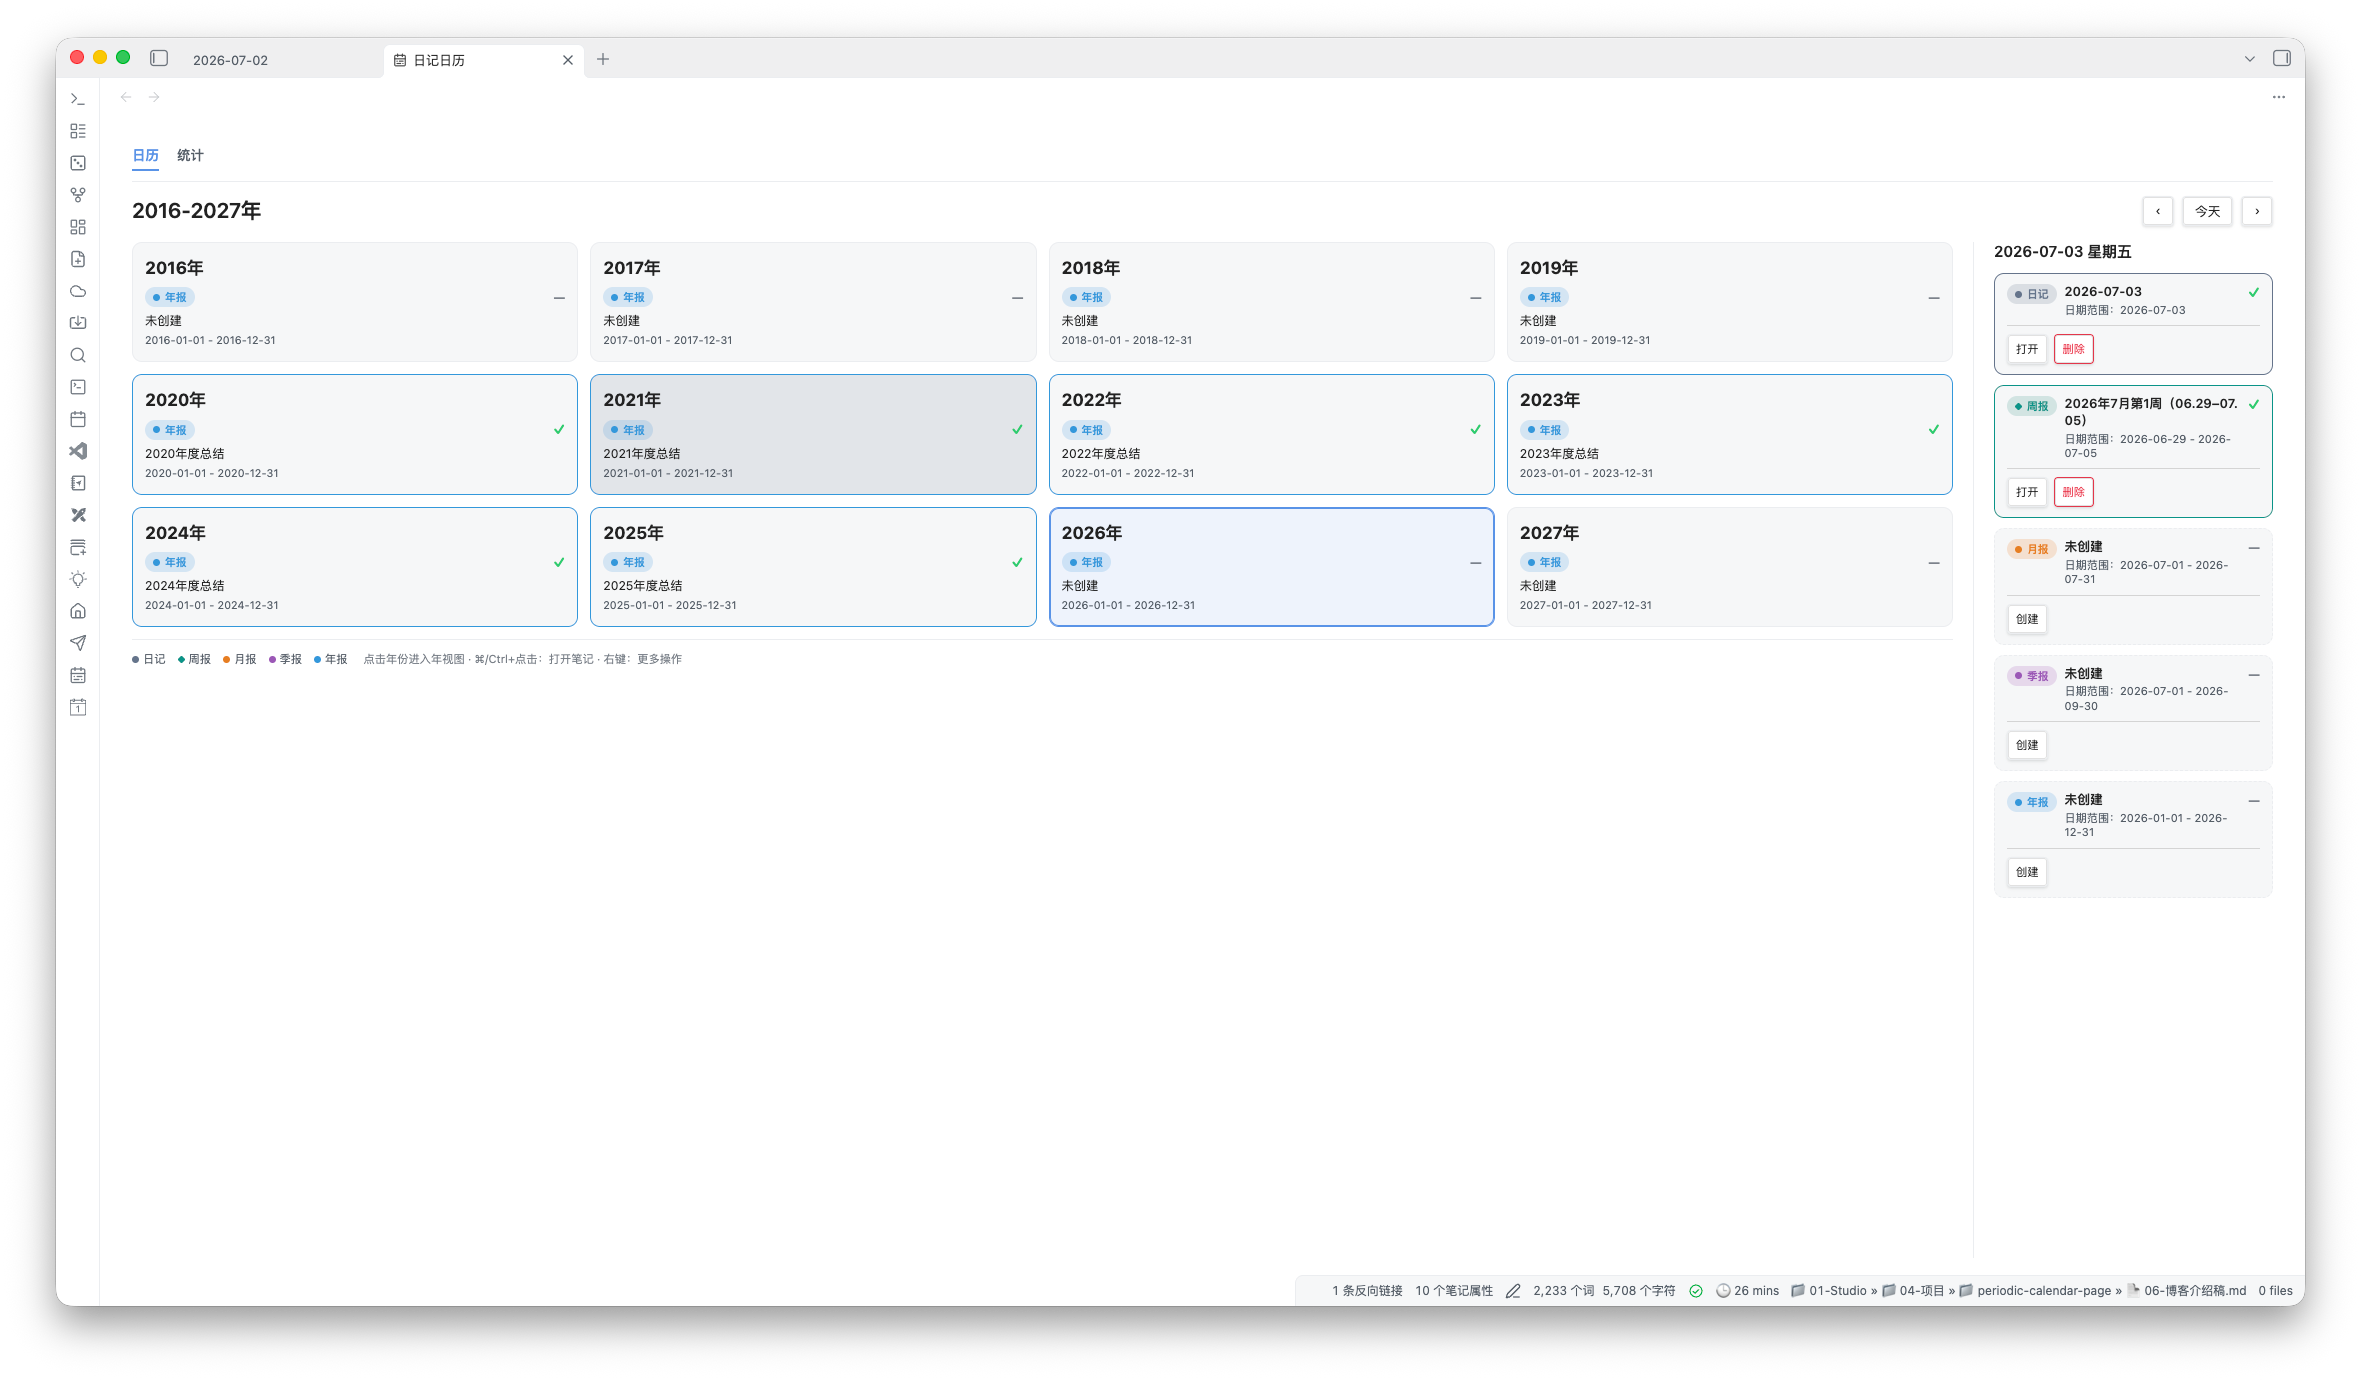Image resolution: width=2361 pixels, height=1380 pixels.
Task: Select the 2018年 year card
Action: tap(1271, 301)
